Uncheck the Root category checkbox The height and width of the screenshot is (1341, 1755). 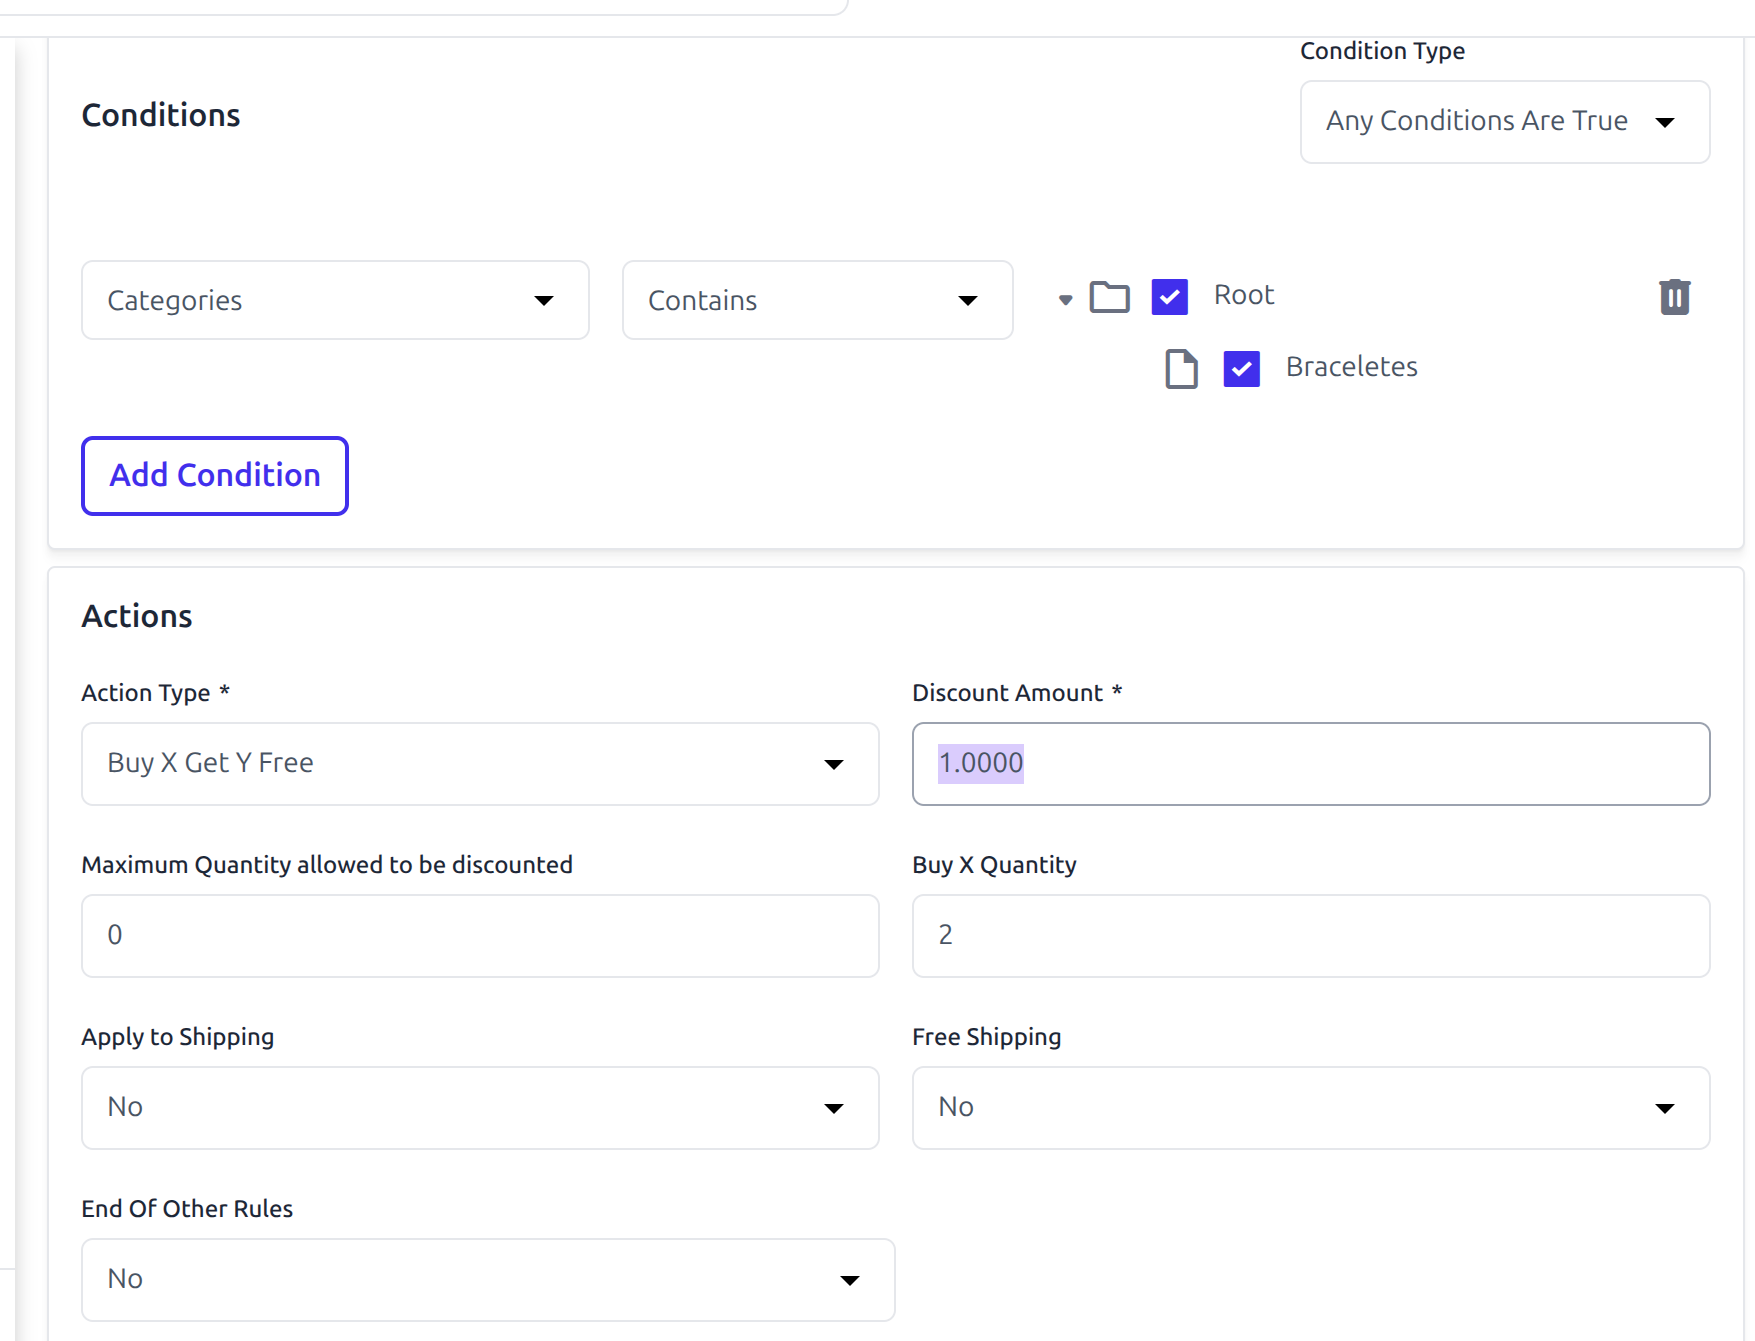click(x=1169, y=297)
